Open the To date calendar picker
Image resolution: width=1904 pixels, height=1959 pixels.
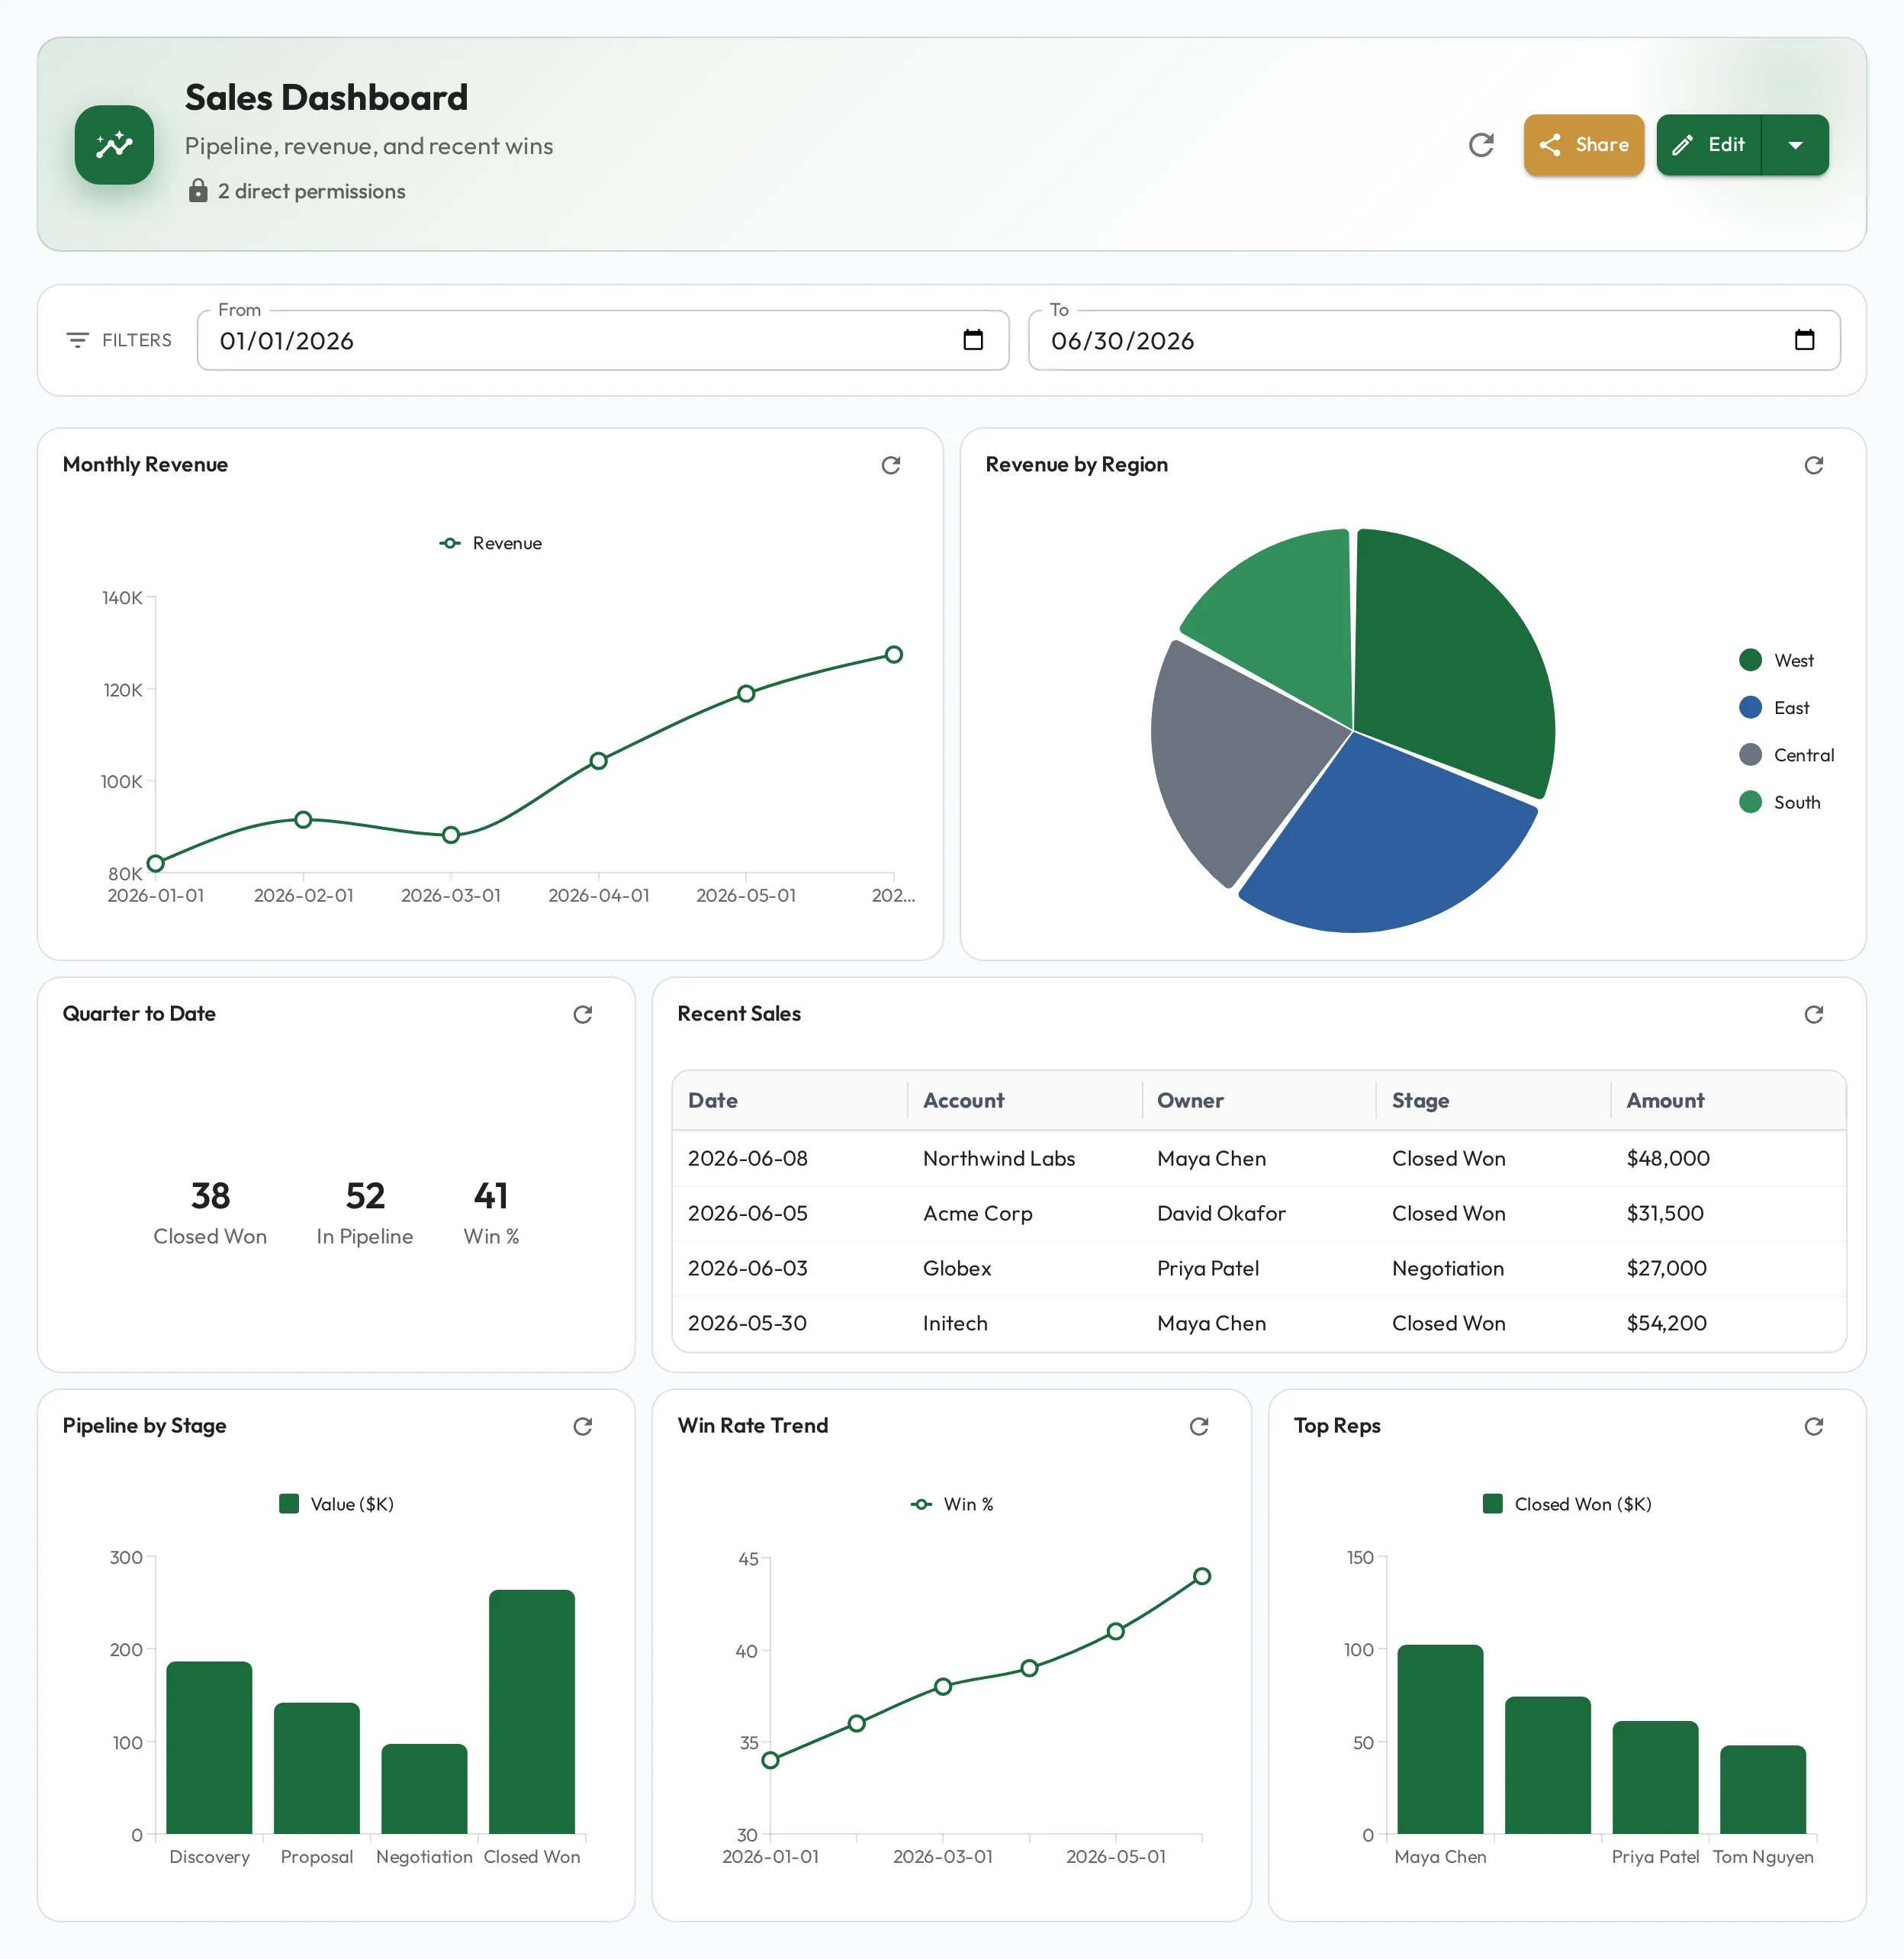coord(1804,340)
